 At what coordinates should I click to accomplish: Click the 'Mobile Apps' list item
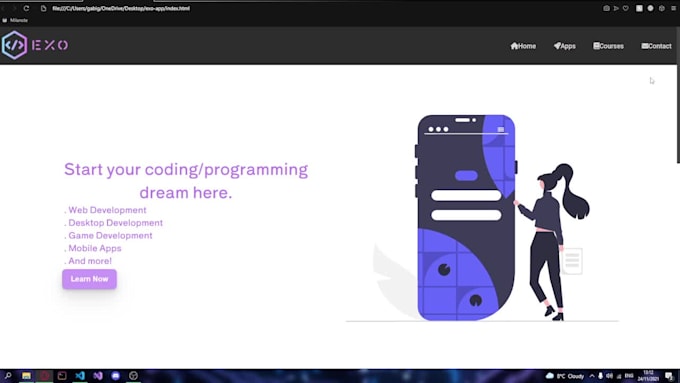click(x=93, y=248)
